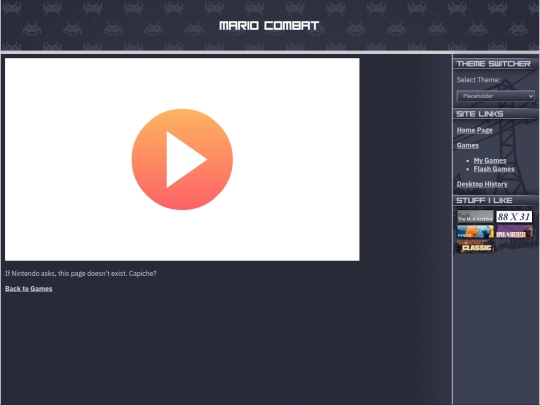Click the Mario Combat page title
Screen dimensions: 540x405
click(269, 26)
